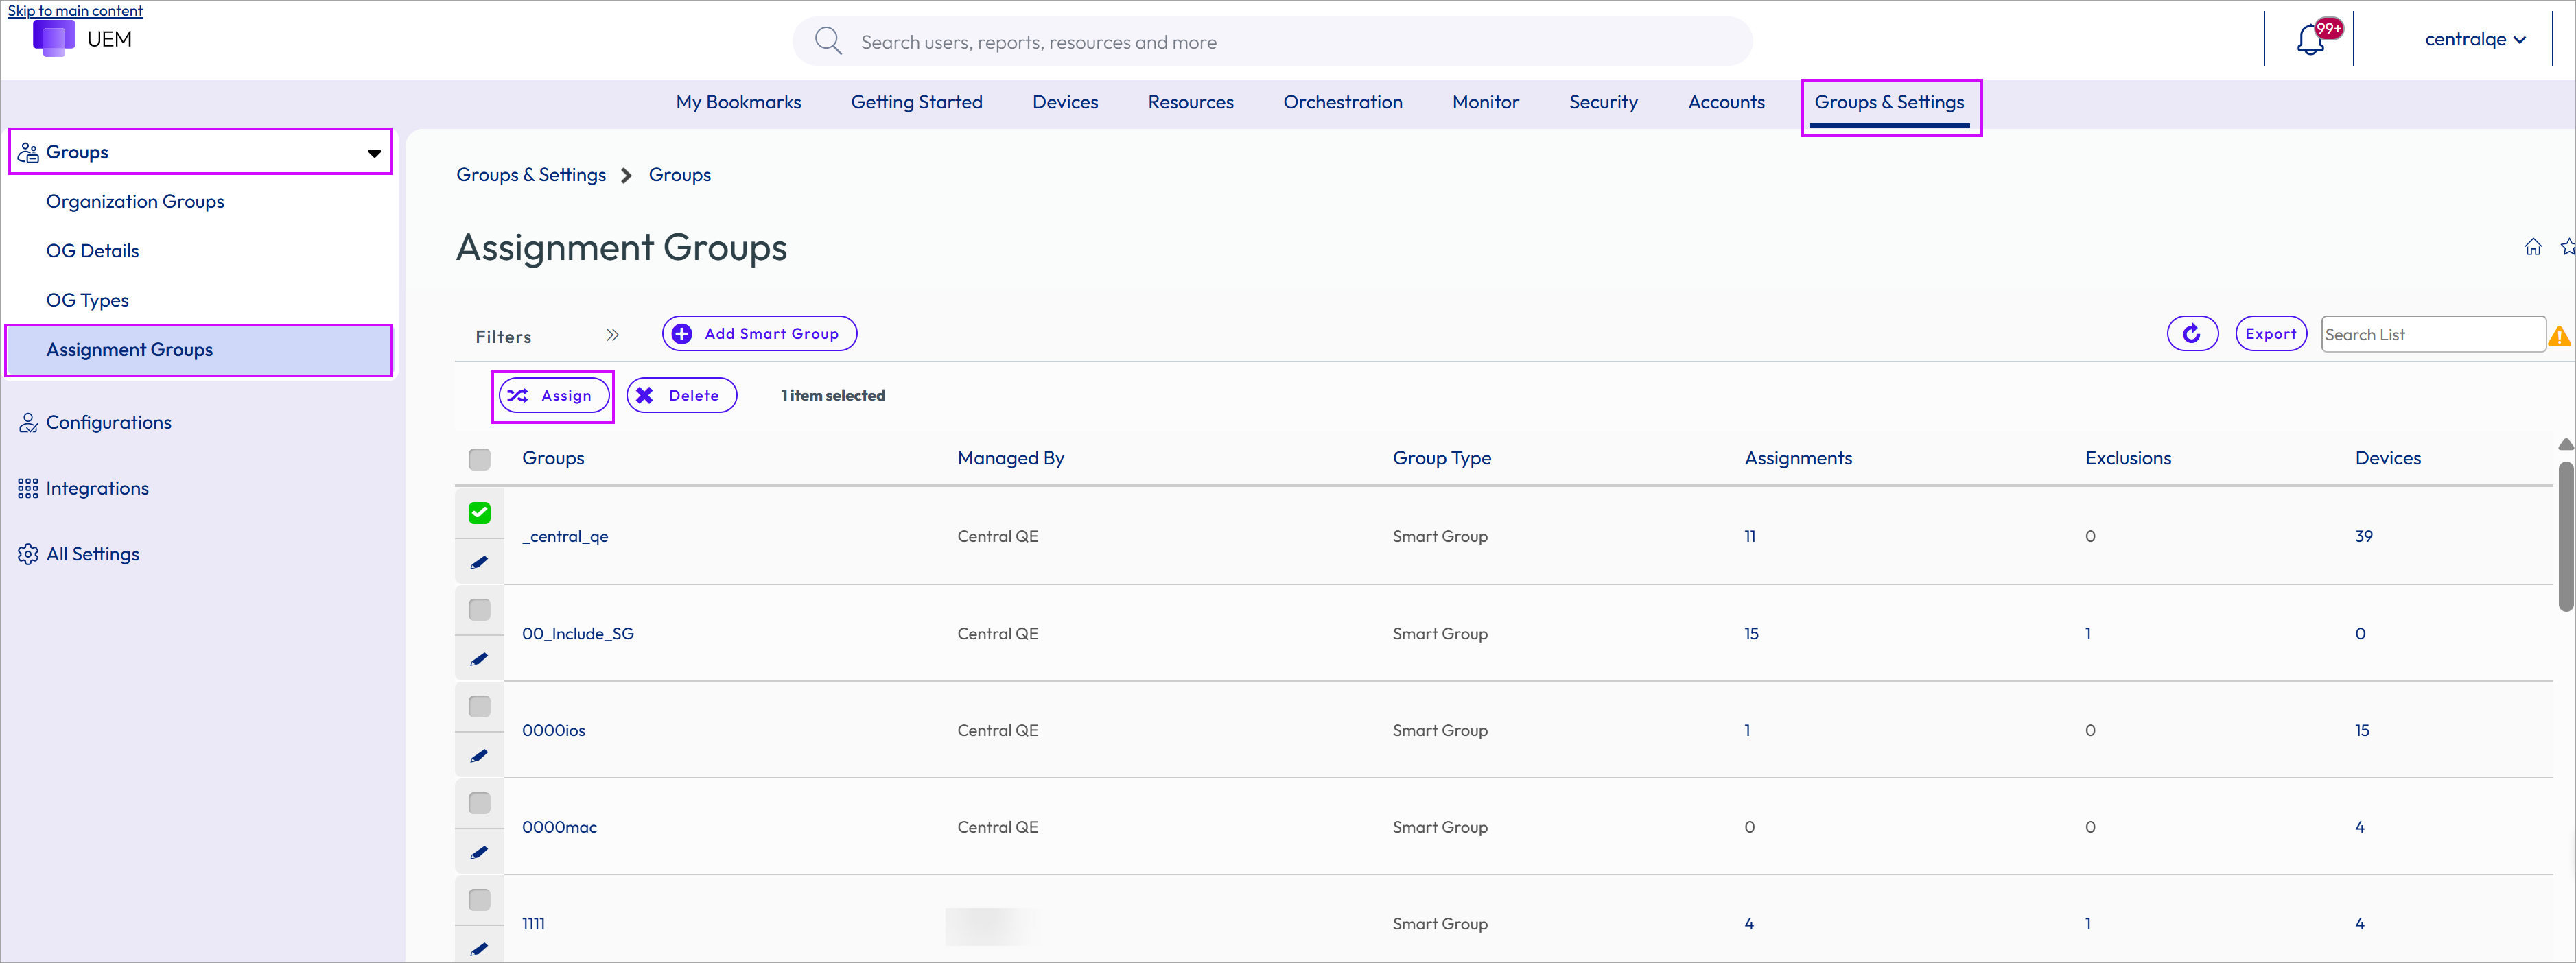Sort by the Devices column header
The height and width of the screenshot is (963, 2576).
click(2387, 459)
